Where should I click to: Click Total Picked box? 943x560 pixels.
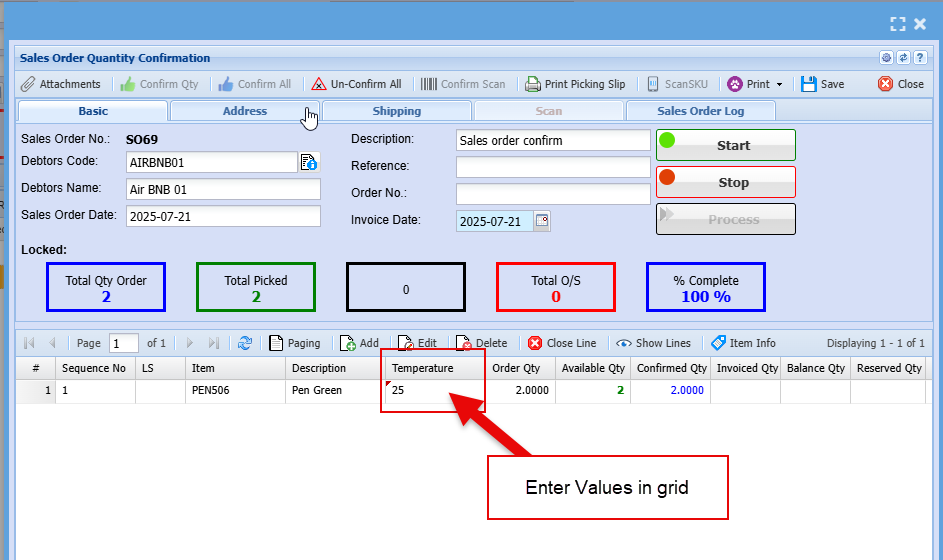256,288
